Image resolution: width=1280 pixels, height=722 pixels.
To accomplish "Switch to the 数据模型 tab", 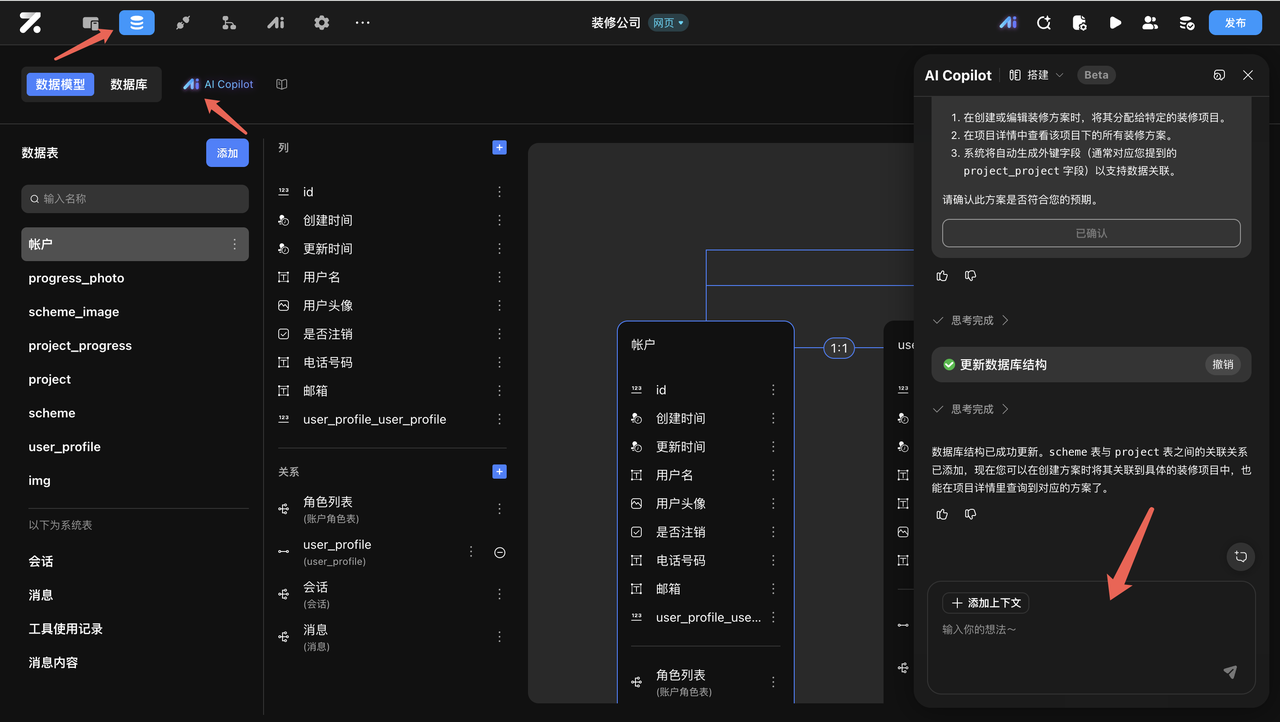I will click(x=60, y=85).
